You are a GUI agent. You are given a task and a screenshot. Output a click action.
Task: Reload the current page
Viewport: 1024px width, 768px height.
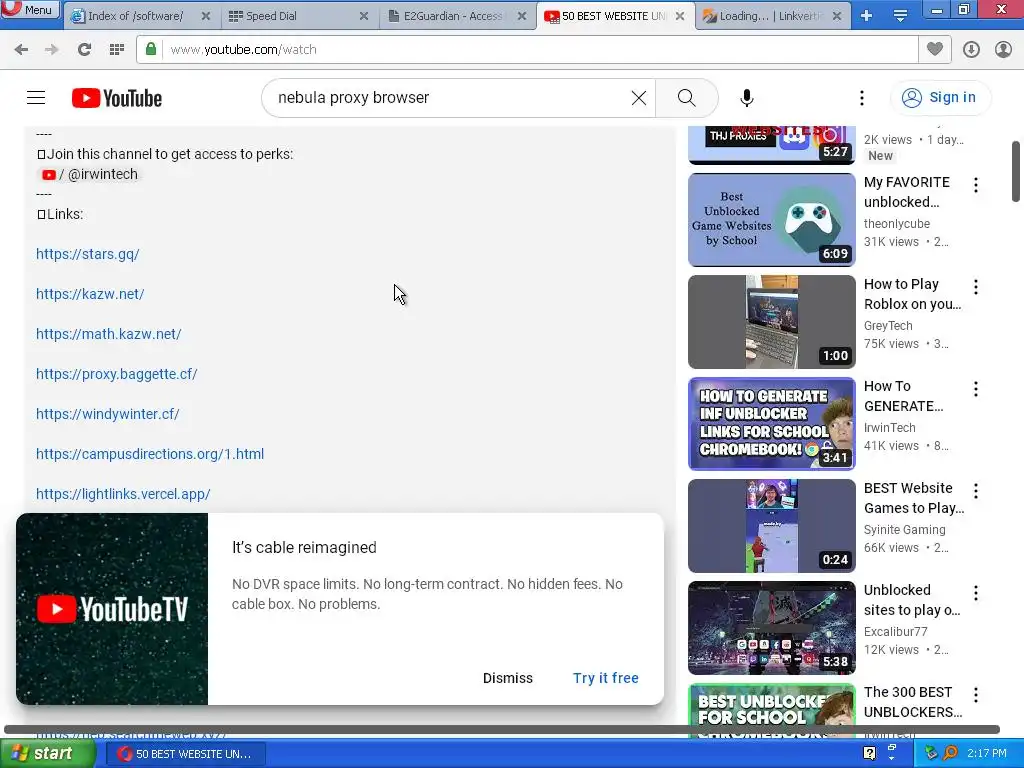pyautogui.click(x=84, y=50)
